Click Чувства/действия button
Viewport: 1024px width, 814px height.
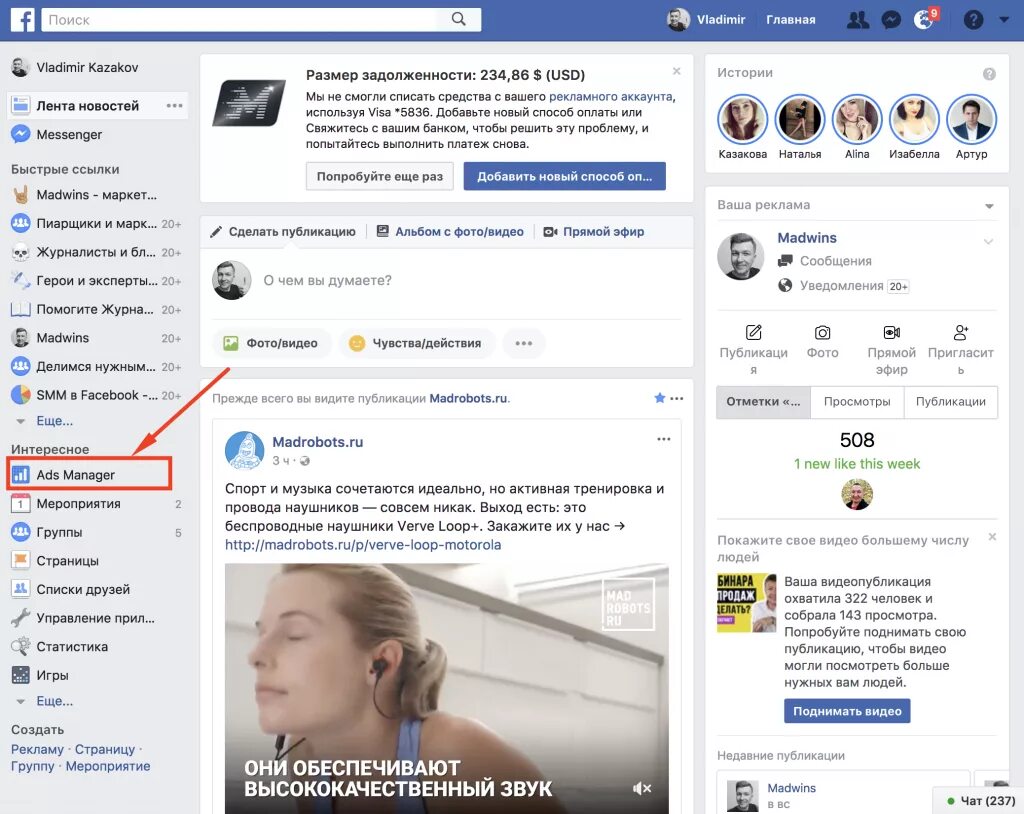(x=415, y=343)
